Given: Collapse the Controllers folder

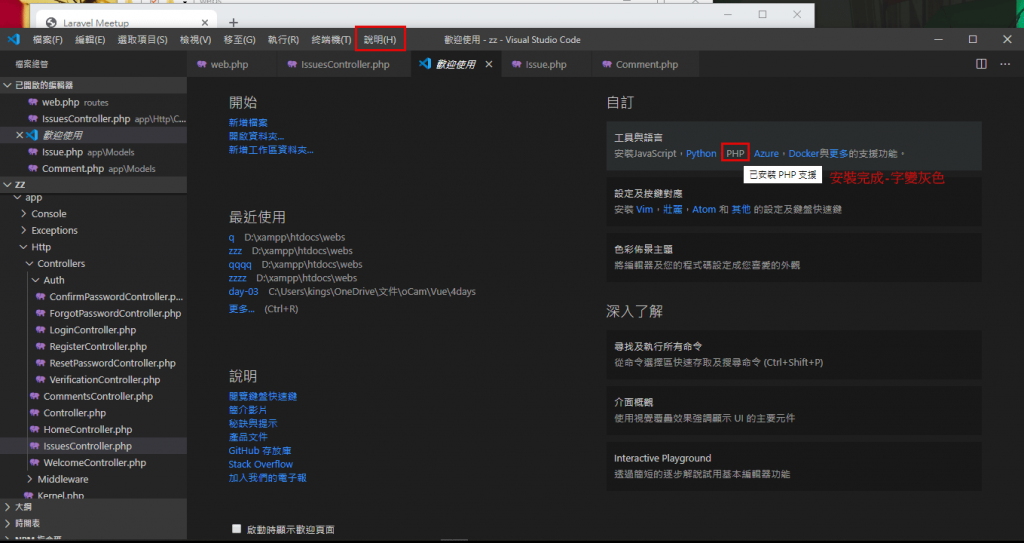Looking at the screenshot, I should pos(29,263).
